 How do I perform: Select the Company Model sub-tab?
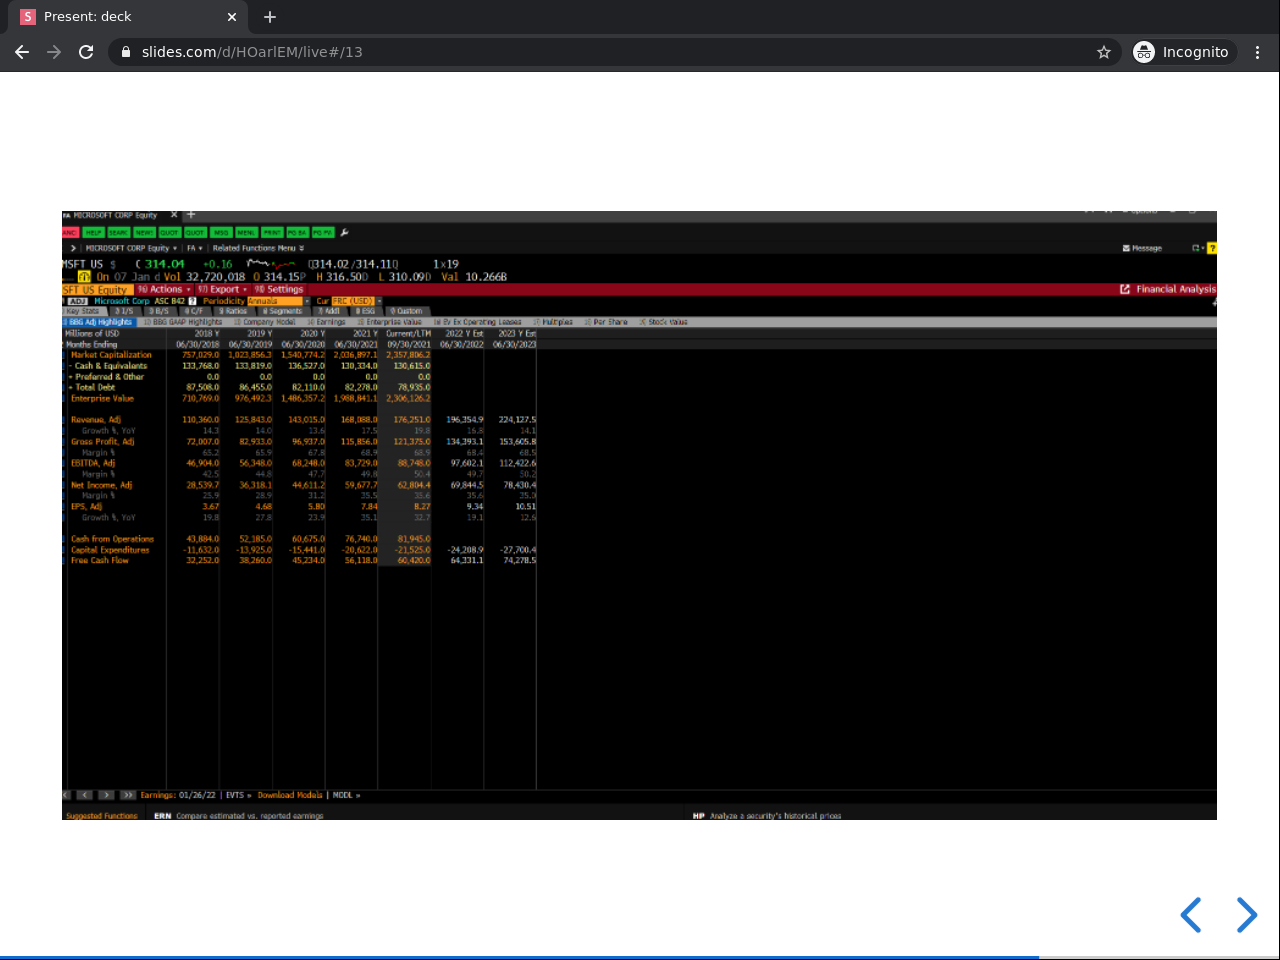click(265, 322)
